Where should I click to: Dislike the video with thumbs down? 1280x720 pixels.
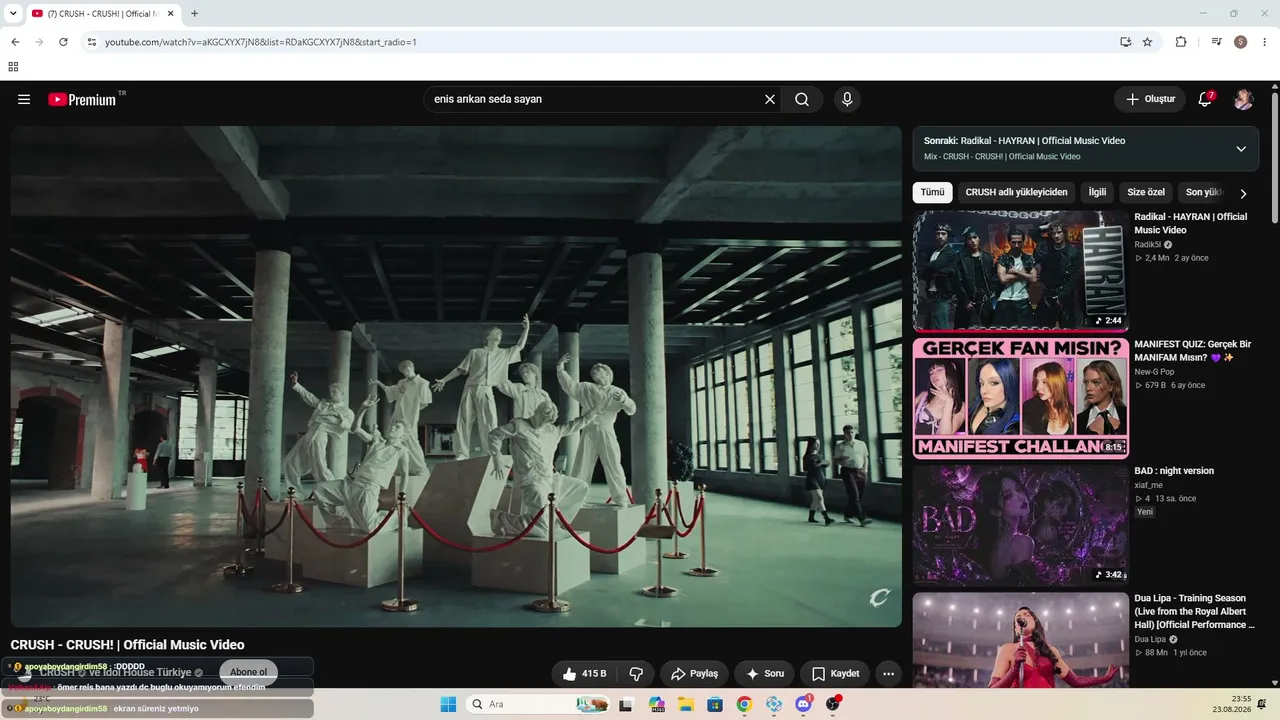point(636,674)
